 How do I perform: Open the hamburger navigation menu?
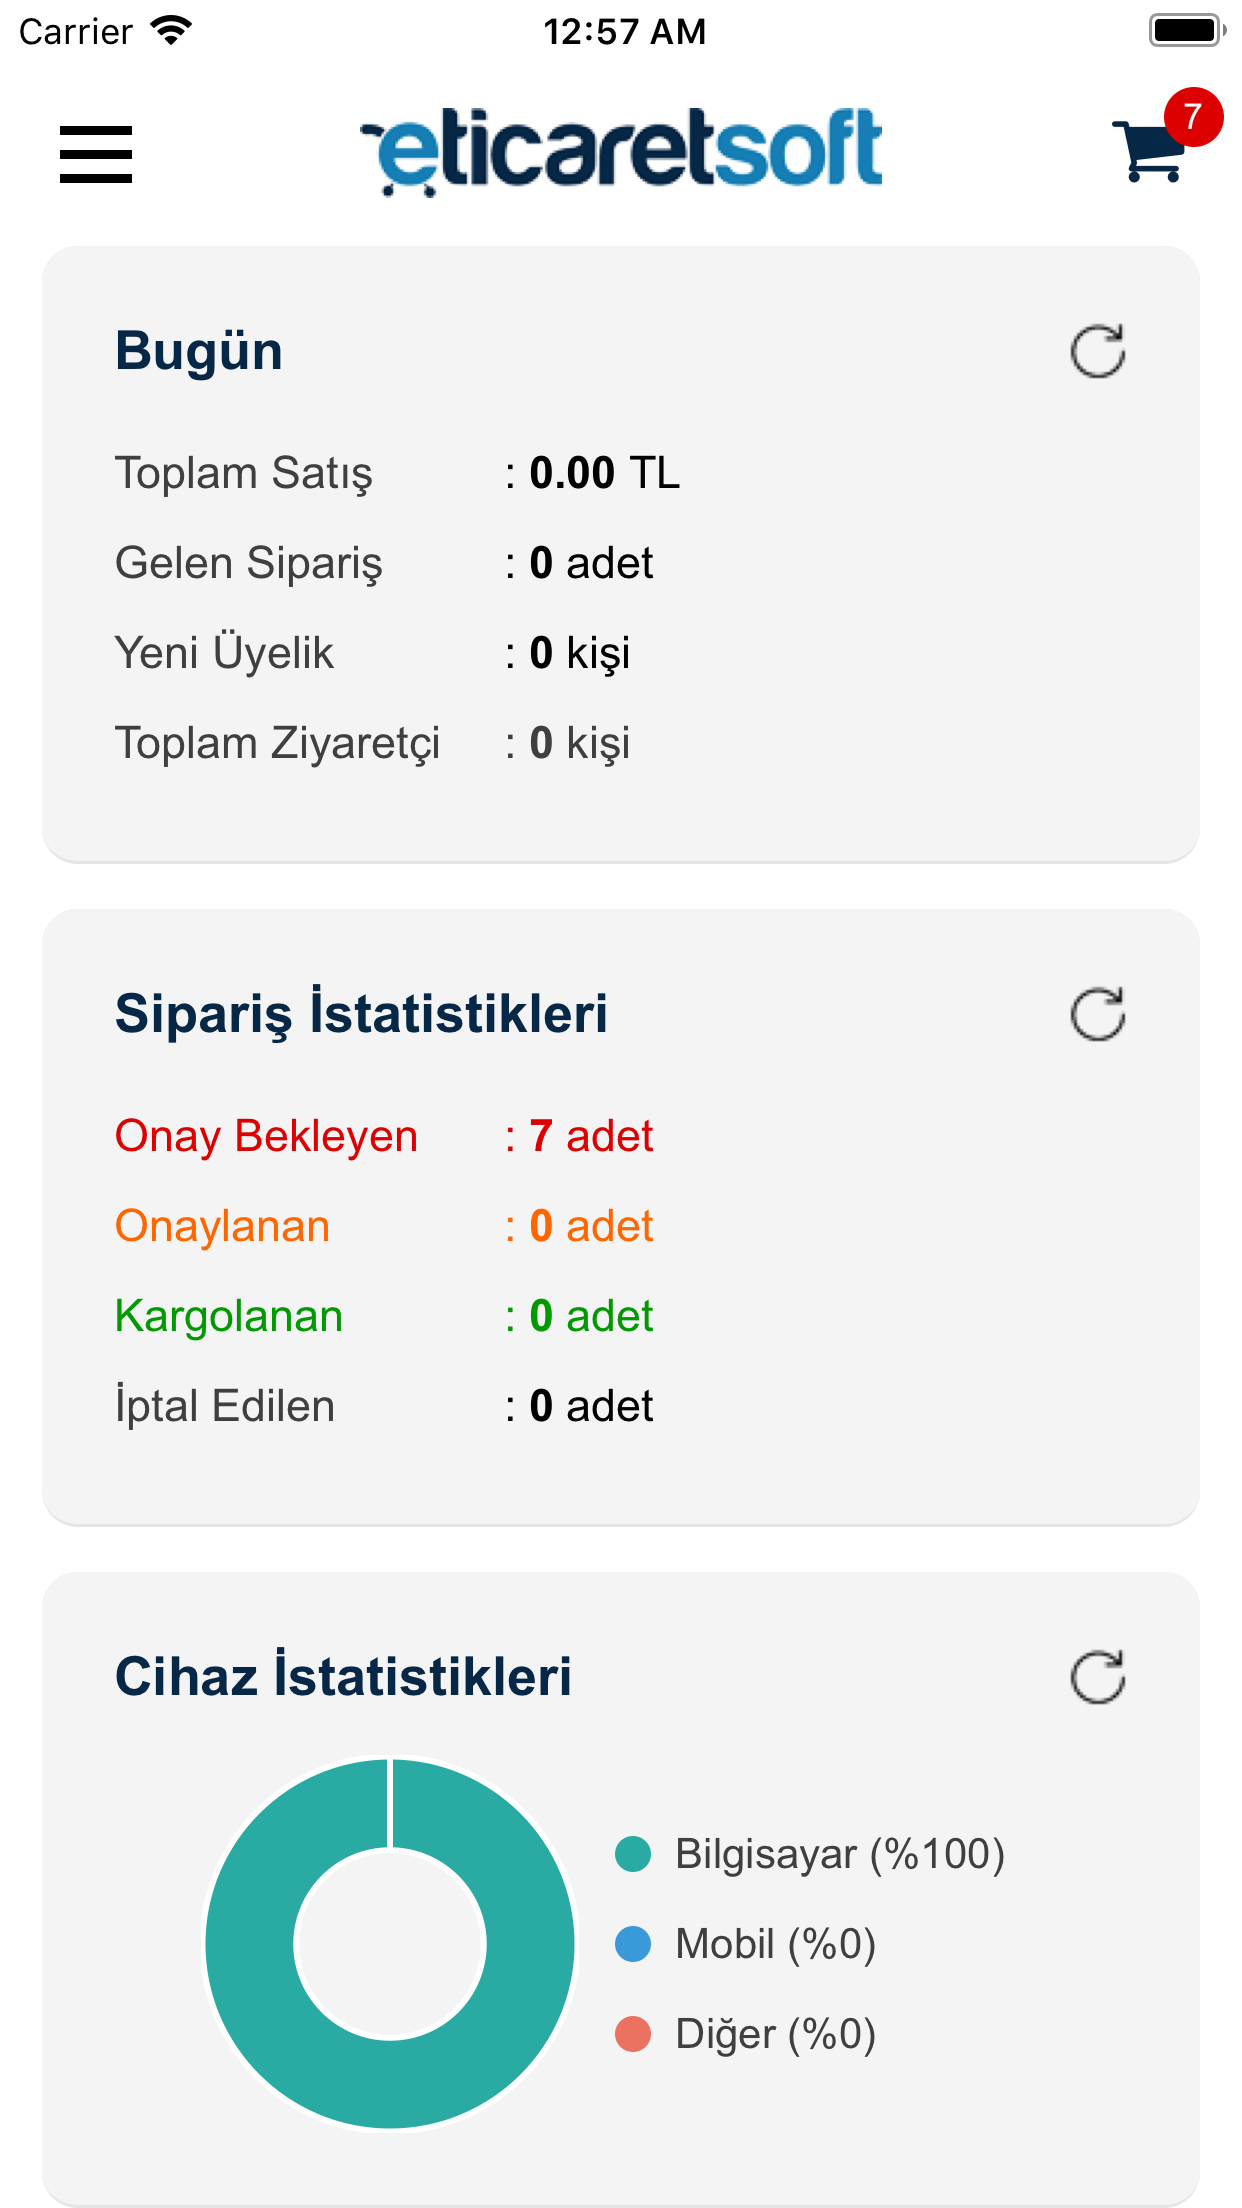(96, 154)
